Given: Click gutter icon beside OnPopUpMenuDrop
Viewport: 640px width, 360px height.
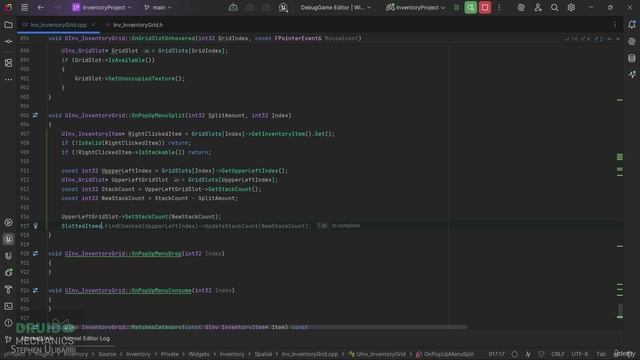Looking at the screenshot, I should point(35,253).
